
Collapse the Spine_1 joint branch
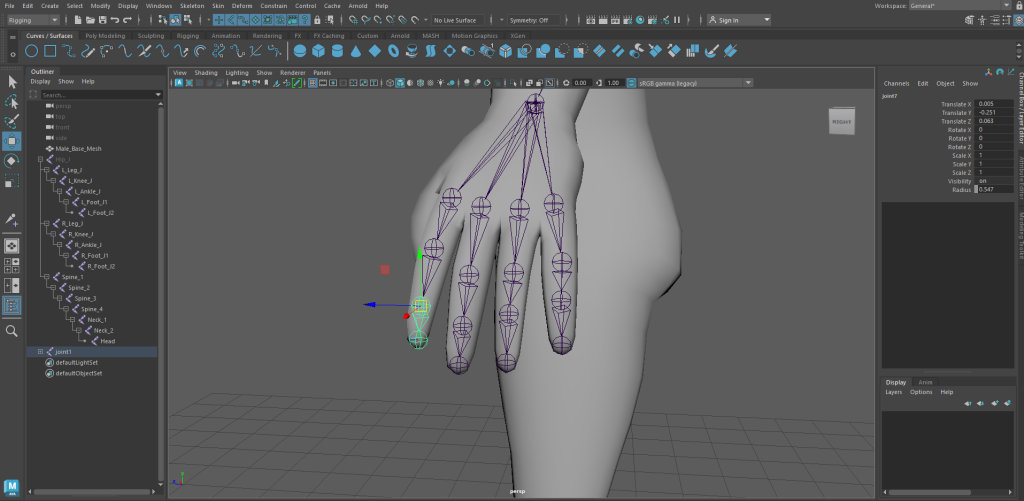46,277
